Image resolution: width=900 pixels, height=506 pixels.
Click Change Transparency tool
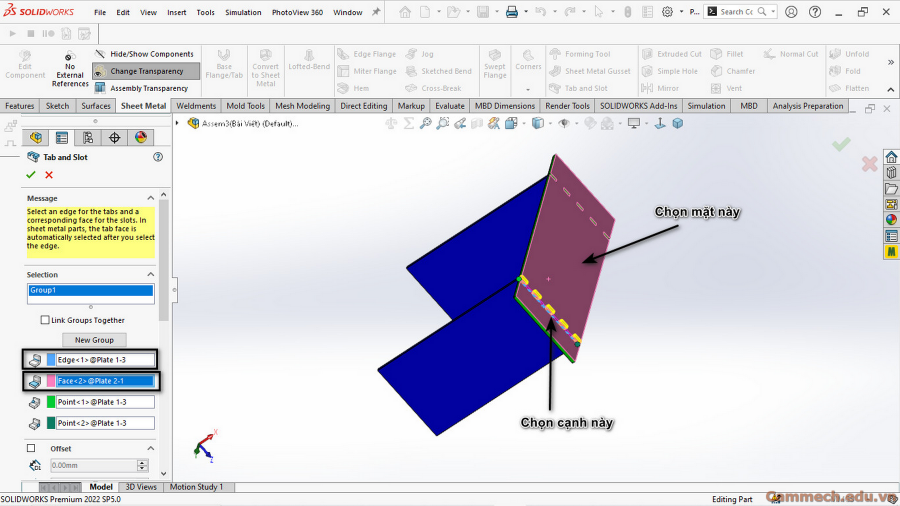(146, 71)
